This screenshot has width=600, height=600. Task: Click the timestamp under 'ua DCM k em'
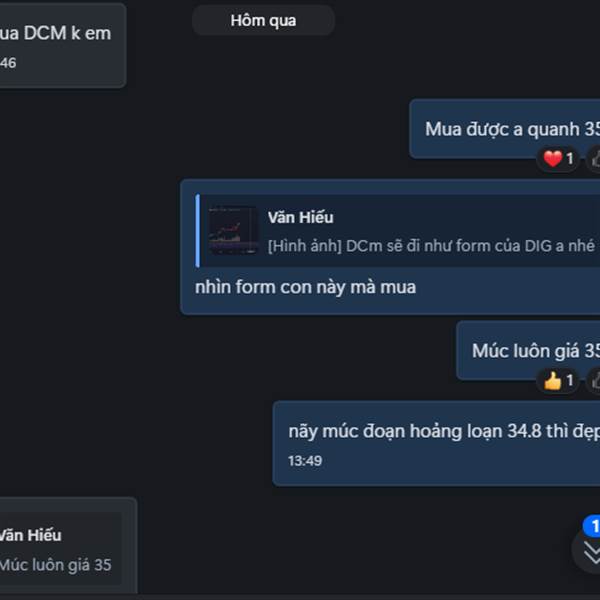(x=8, y=63)
